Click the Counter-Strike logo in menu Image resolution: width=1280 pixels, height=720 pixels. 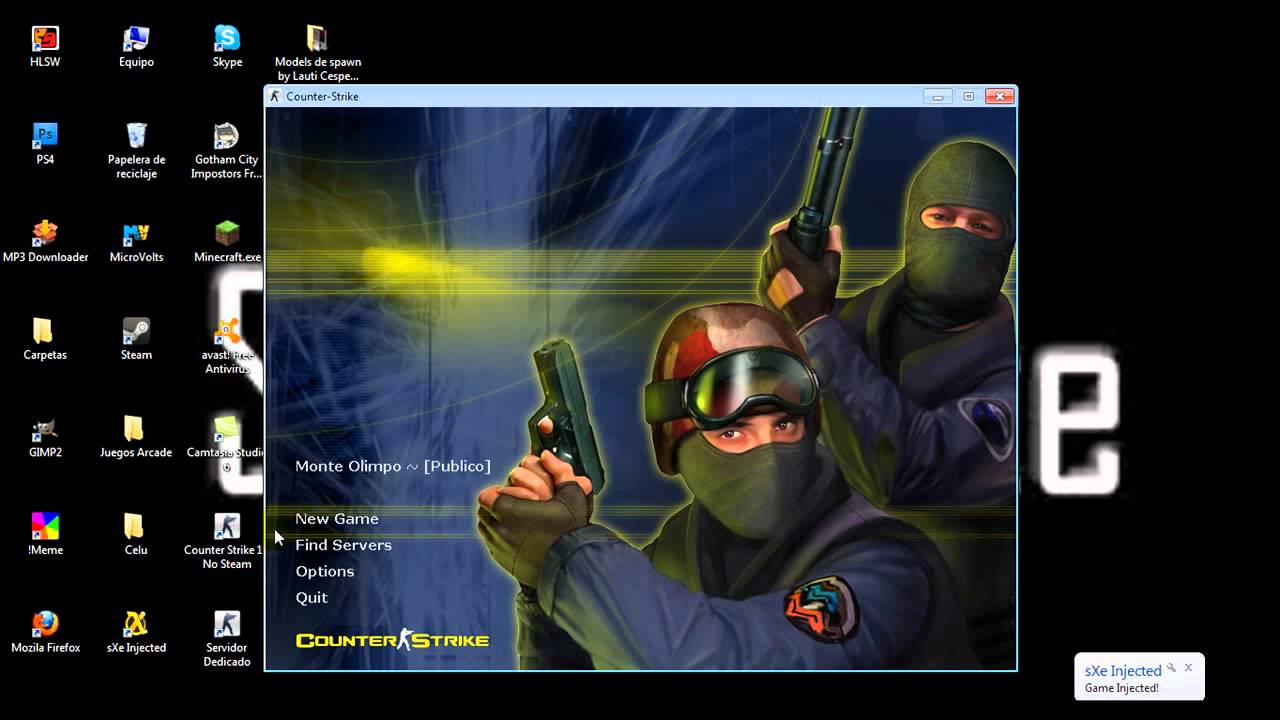[392, 640]
